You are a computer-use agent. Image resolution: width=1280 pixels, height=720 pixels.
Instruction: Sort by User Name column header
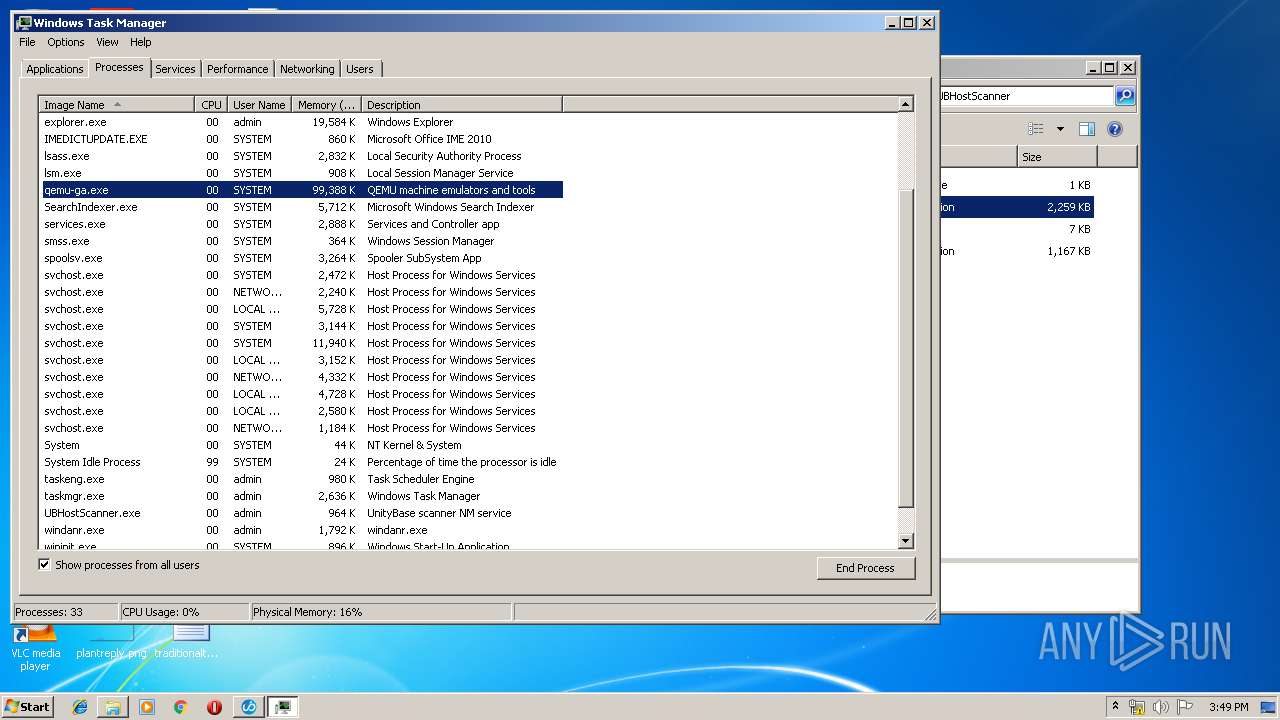point(259,104)
